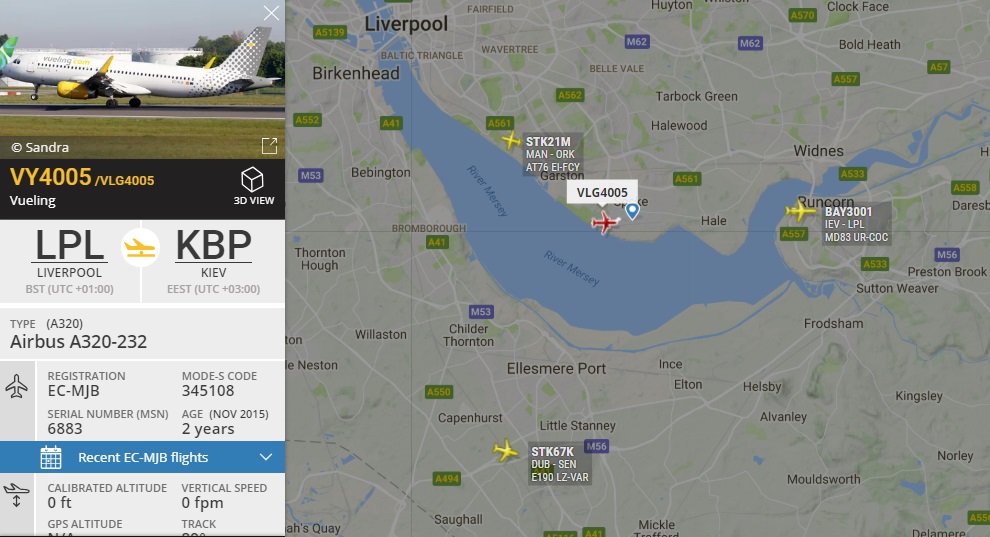
Task: Click the STK67K DUB-SEN flight label
Action: click(560, 464)
